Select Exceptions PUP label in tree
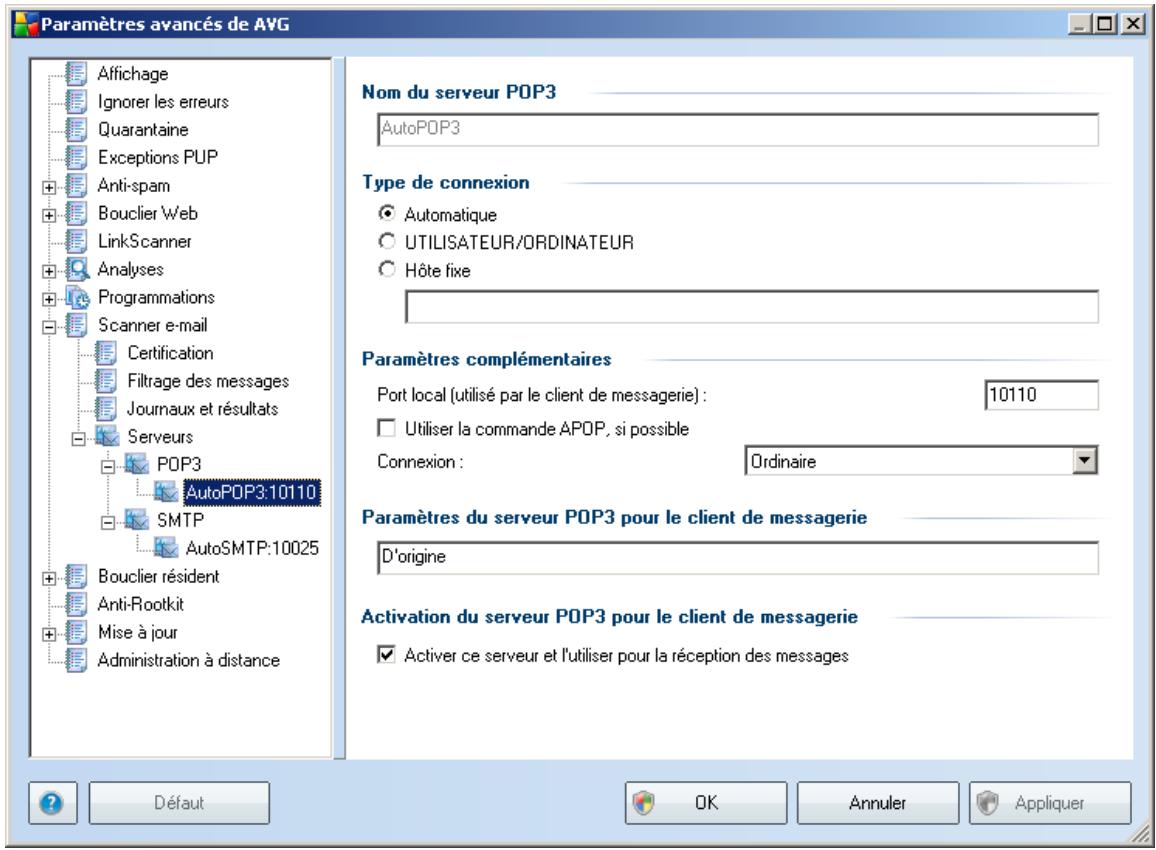This screenshot has width=1156, height=850. [x=158, y=158]
